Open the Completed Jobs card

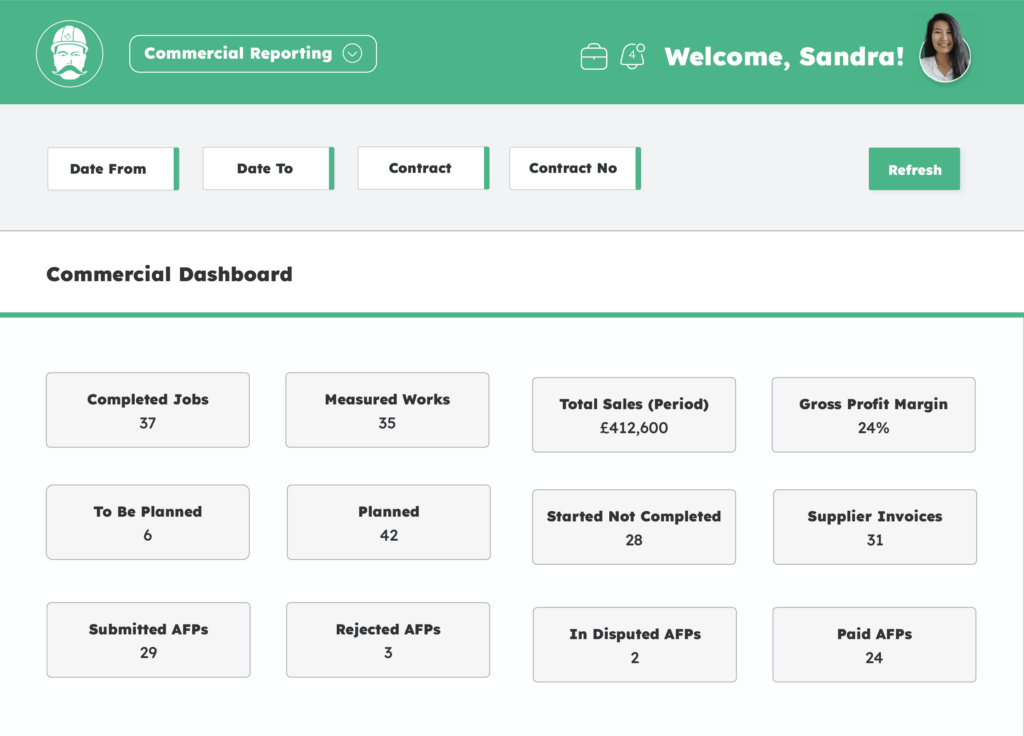tap(148, 410)
